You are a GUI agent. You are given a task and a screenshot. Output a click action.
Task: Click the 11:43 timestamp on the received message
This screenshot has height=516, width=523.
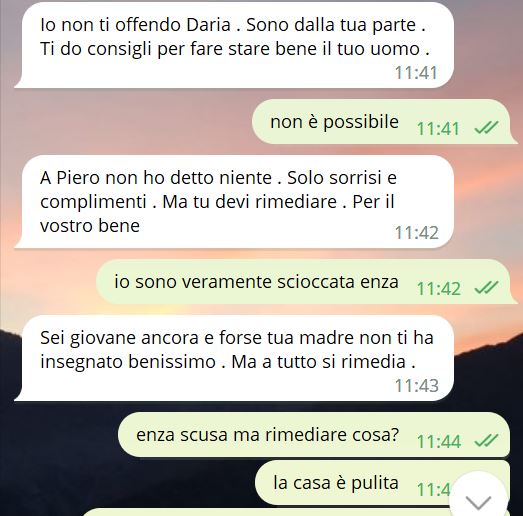point(417,386)
